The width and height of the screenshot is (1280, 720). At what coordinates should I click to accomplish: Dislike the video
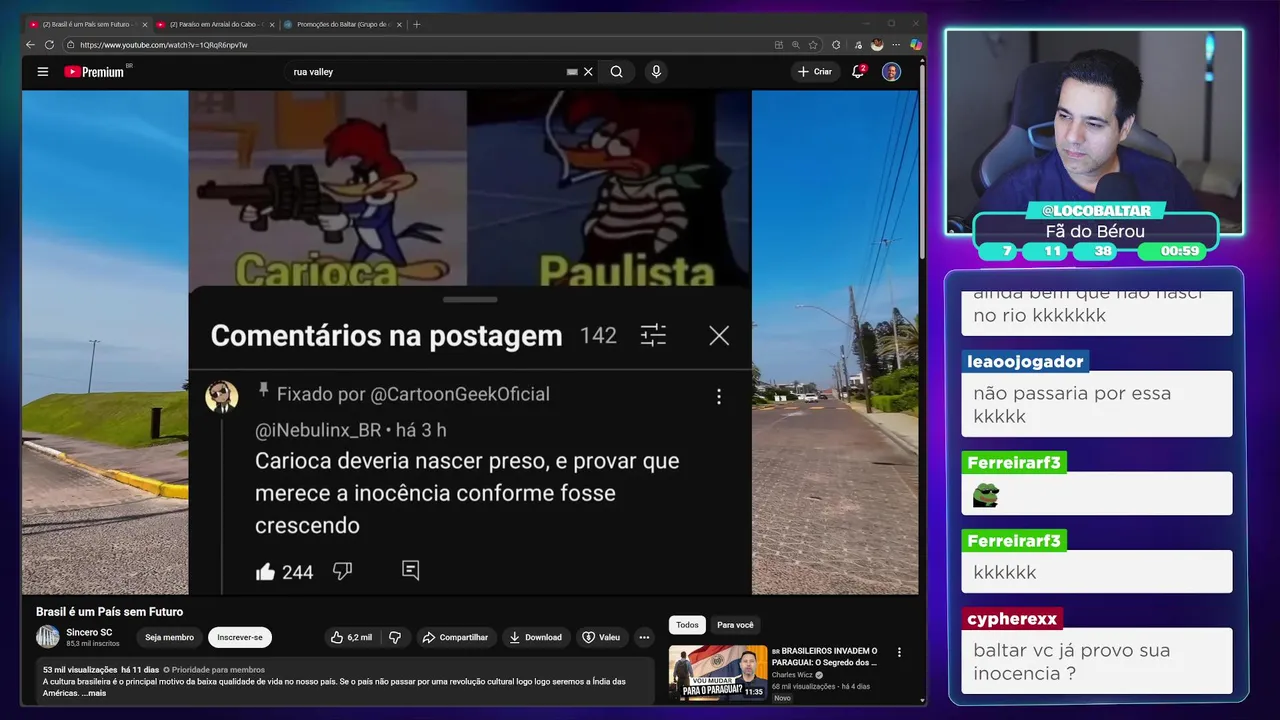pos(395,637)
